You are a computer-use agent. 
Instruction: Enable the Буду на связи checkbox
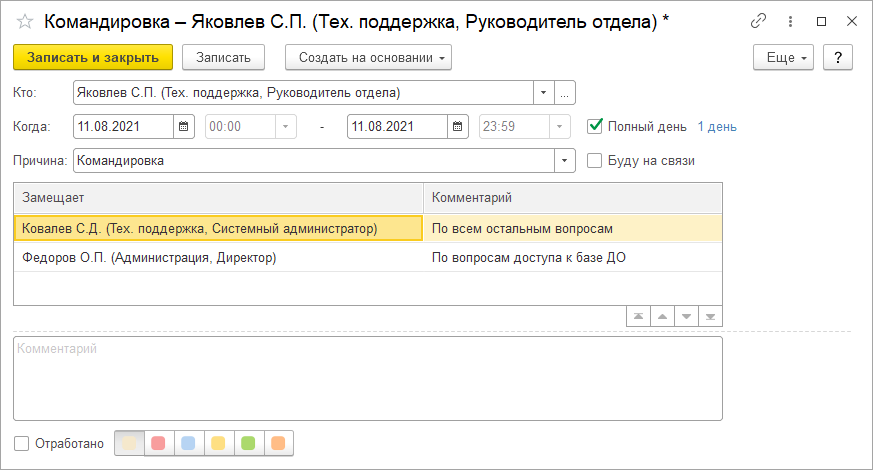(595, 160)
